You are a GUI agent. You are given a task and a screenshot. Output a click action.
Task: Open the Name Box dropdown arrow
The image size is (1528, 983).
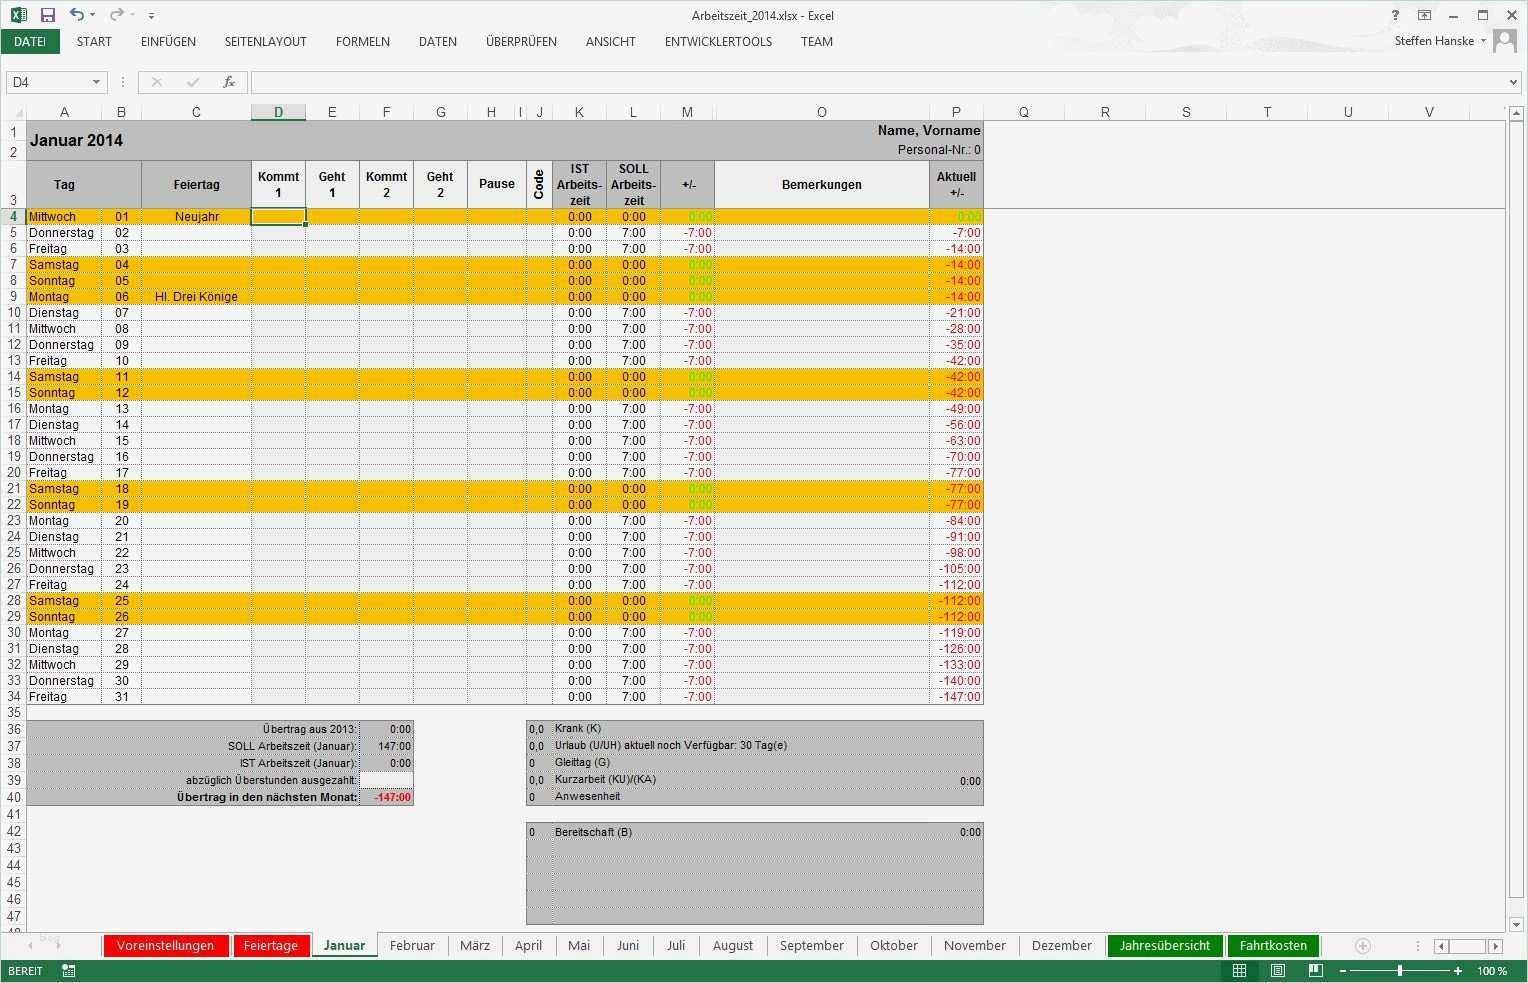pyautogui.click(x=96, y=82)
